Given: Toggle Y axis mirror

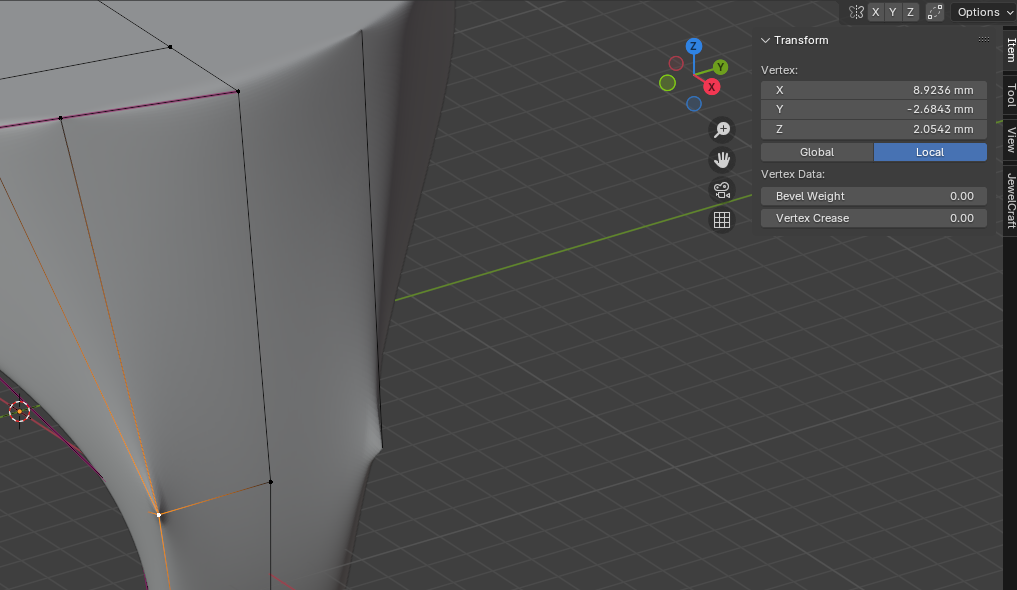Looking at the screenshot, I should (x=893, y=12).
